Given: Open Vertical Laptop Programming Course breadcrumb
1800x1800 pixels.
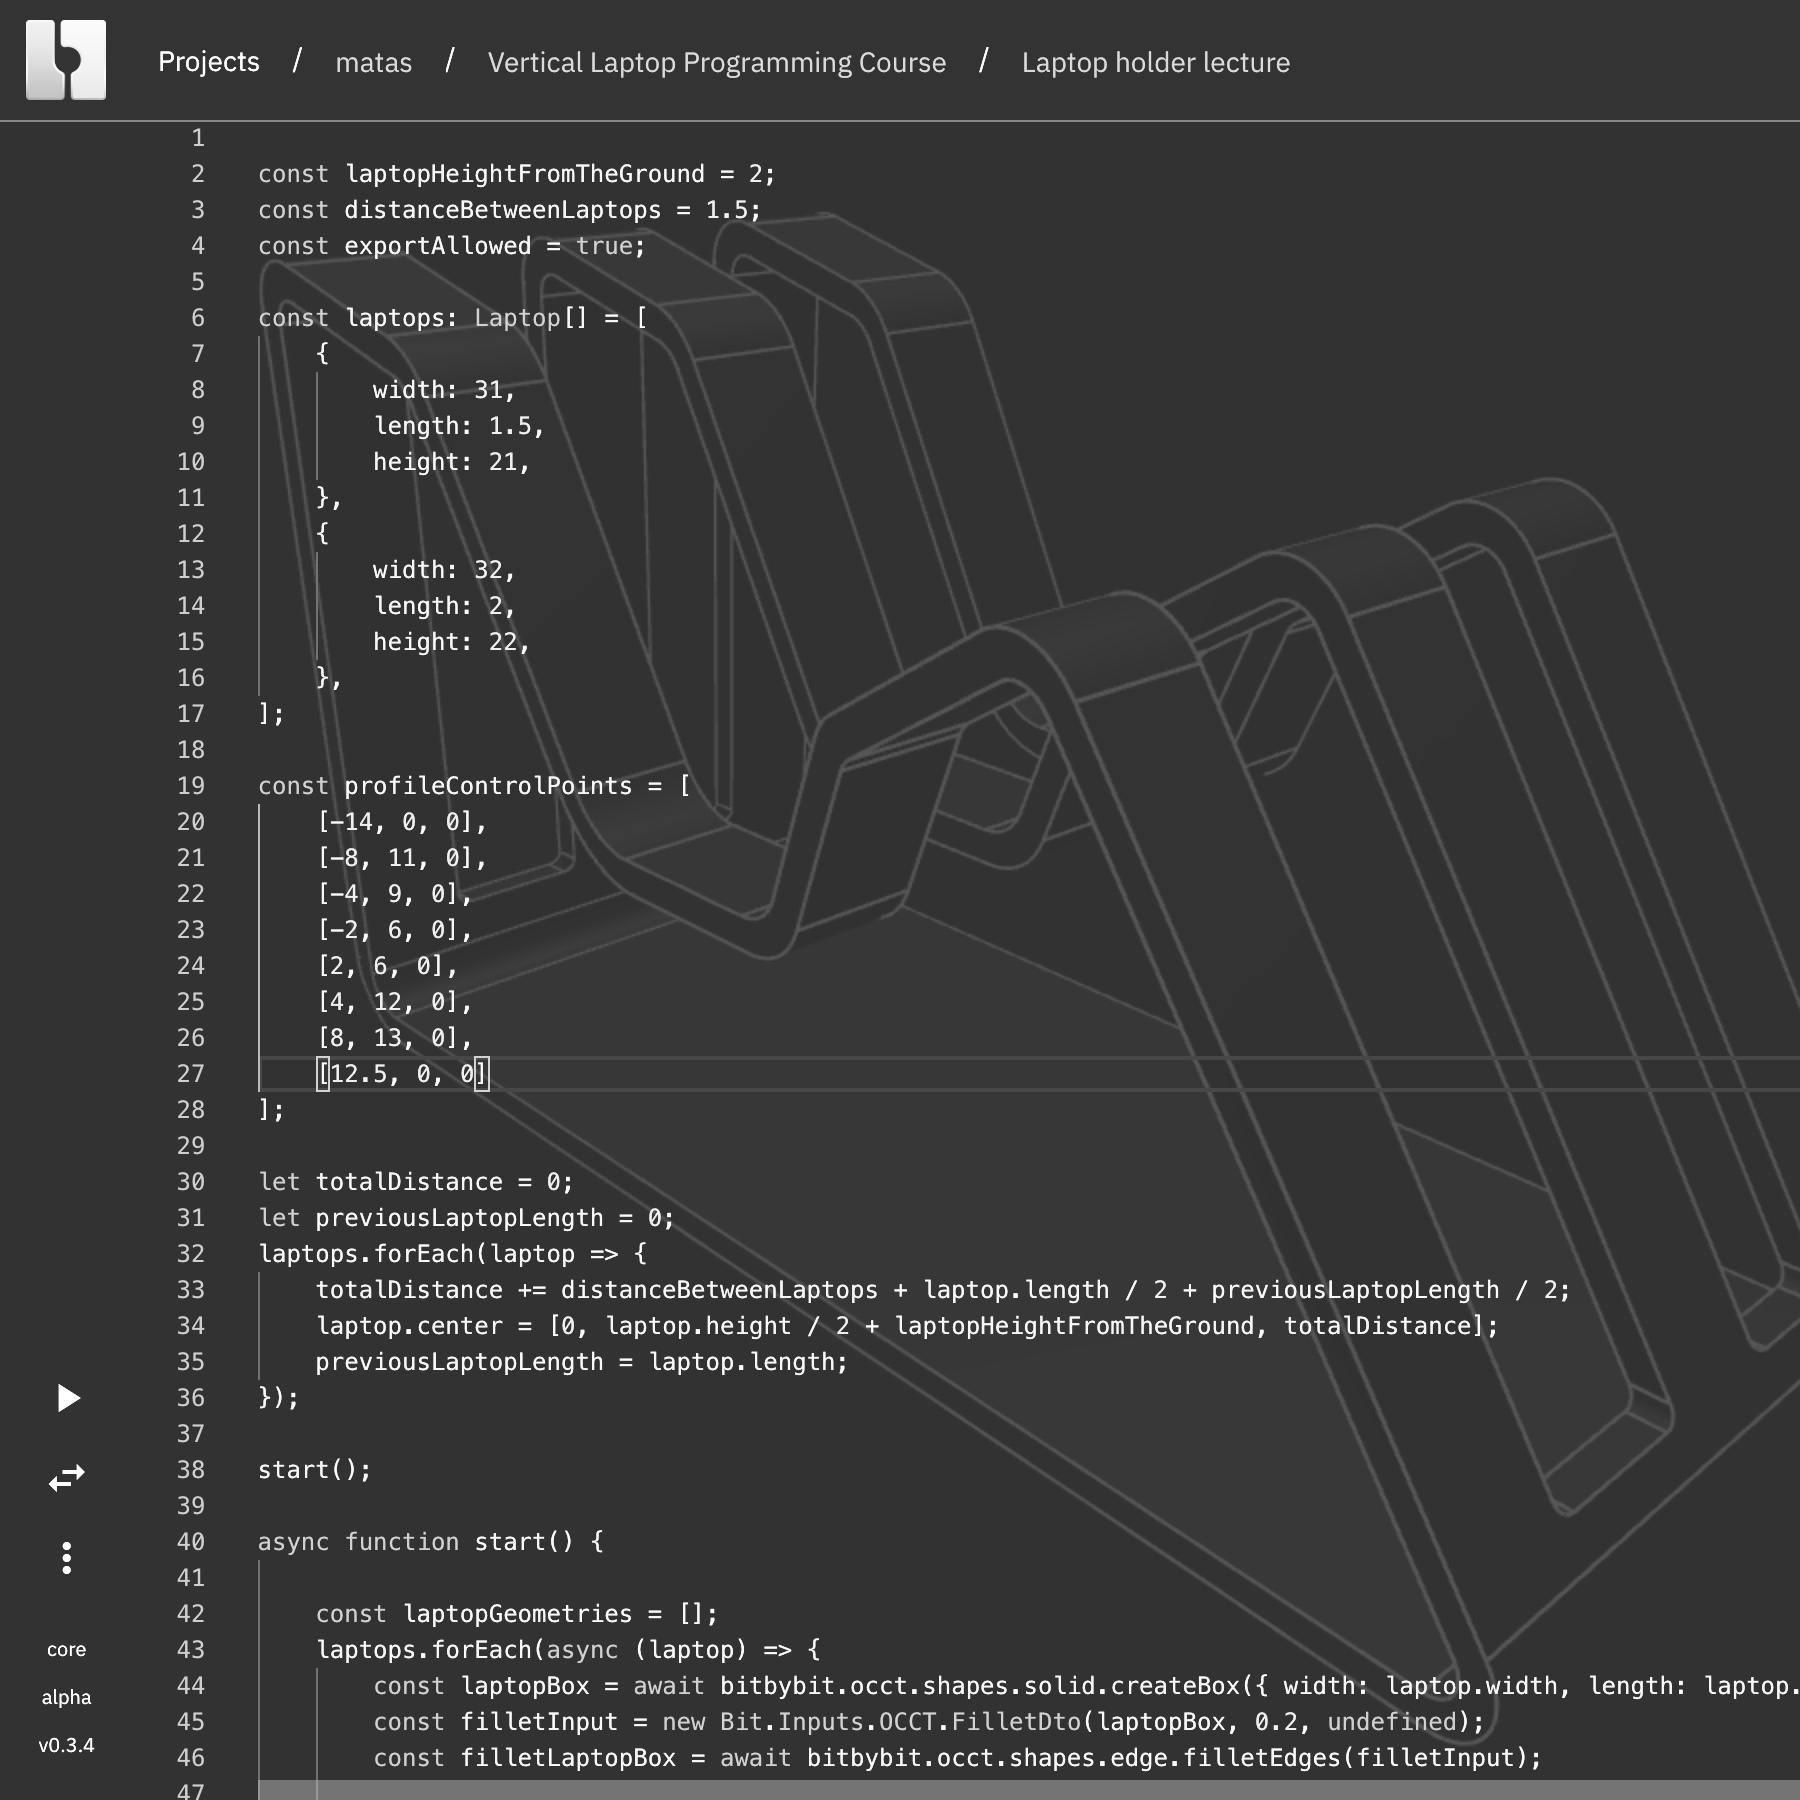Looking at the screenshot, I should (x=717, y=62).
